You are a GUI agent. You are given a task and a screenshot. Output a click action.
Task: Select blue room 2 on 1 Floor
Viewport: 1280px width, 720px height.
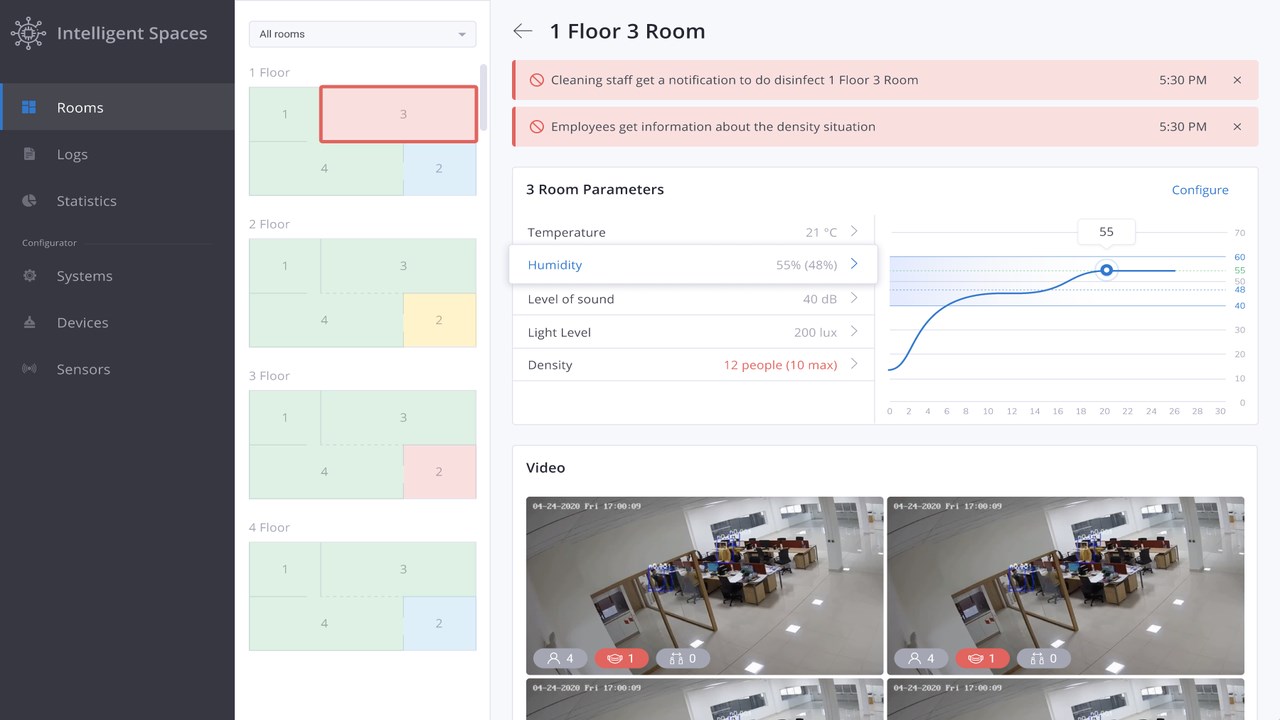[440, 168]
